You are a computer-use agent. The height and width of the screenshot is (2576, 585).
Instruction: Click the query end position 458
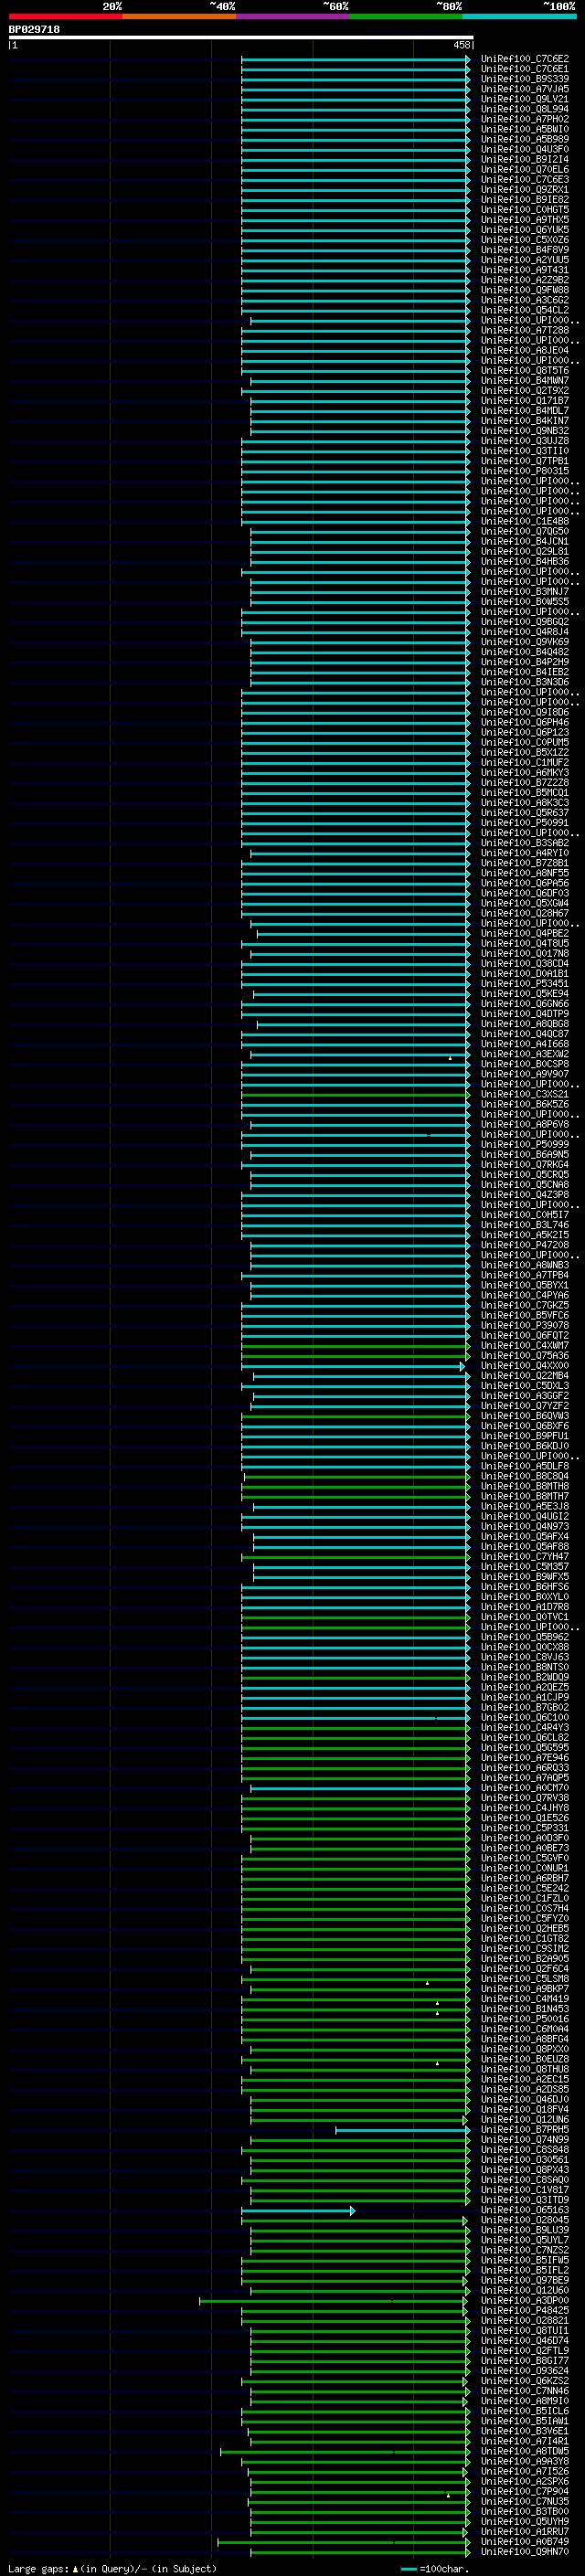click(x=461, y=45)
